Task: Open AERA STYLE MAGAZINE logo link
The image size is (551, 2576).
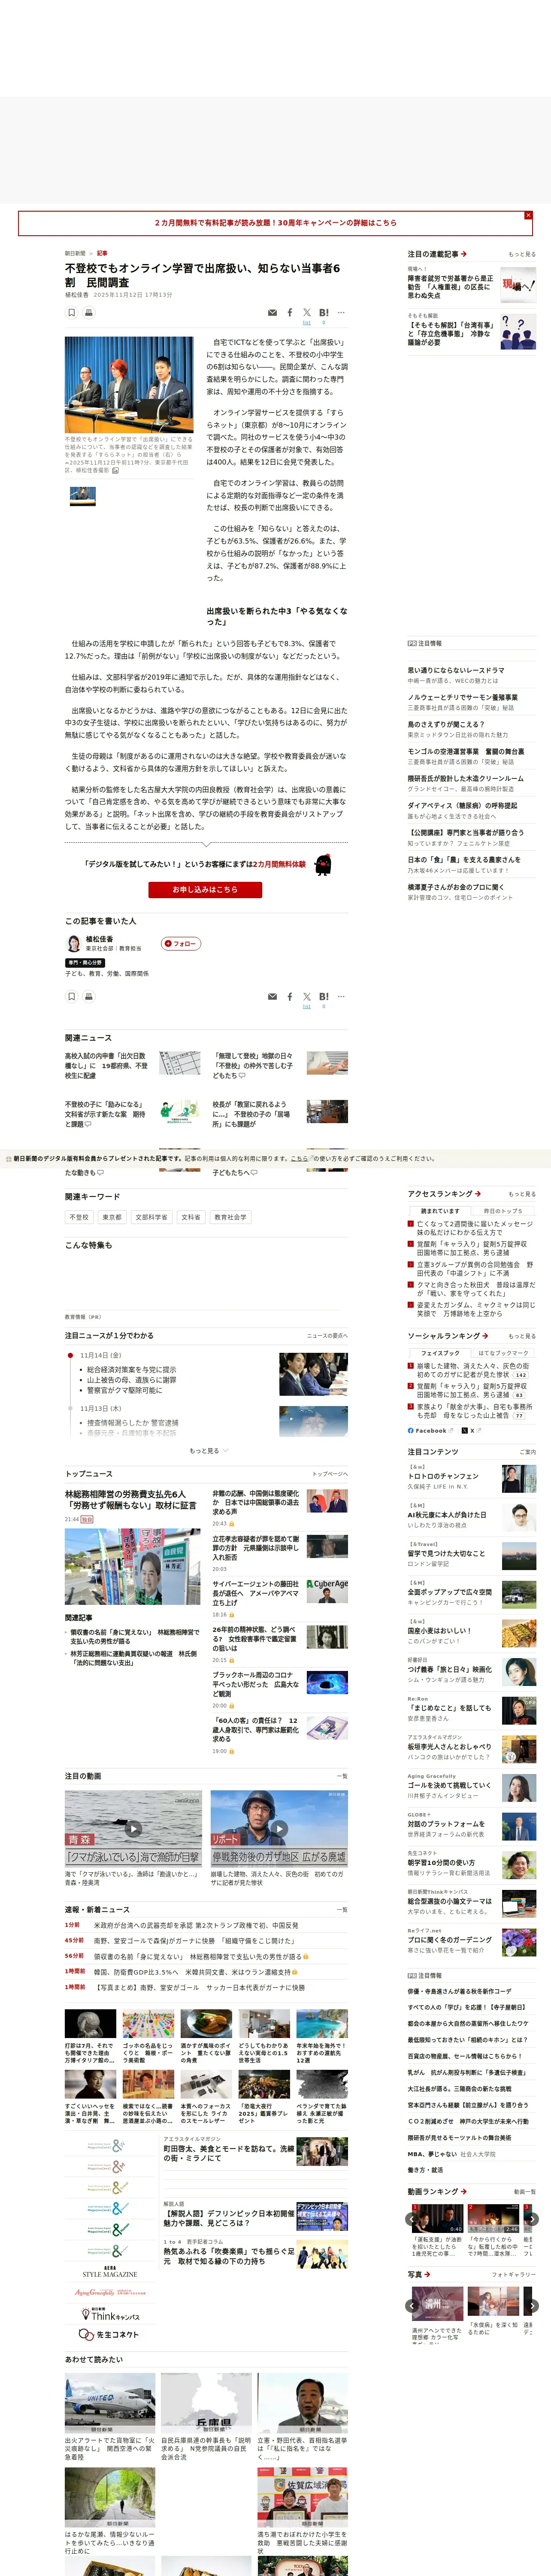Action: coord(110,2273)
